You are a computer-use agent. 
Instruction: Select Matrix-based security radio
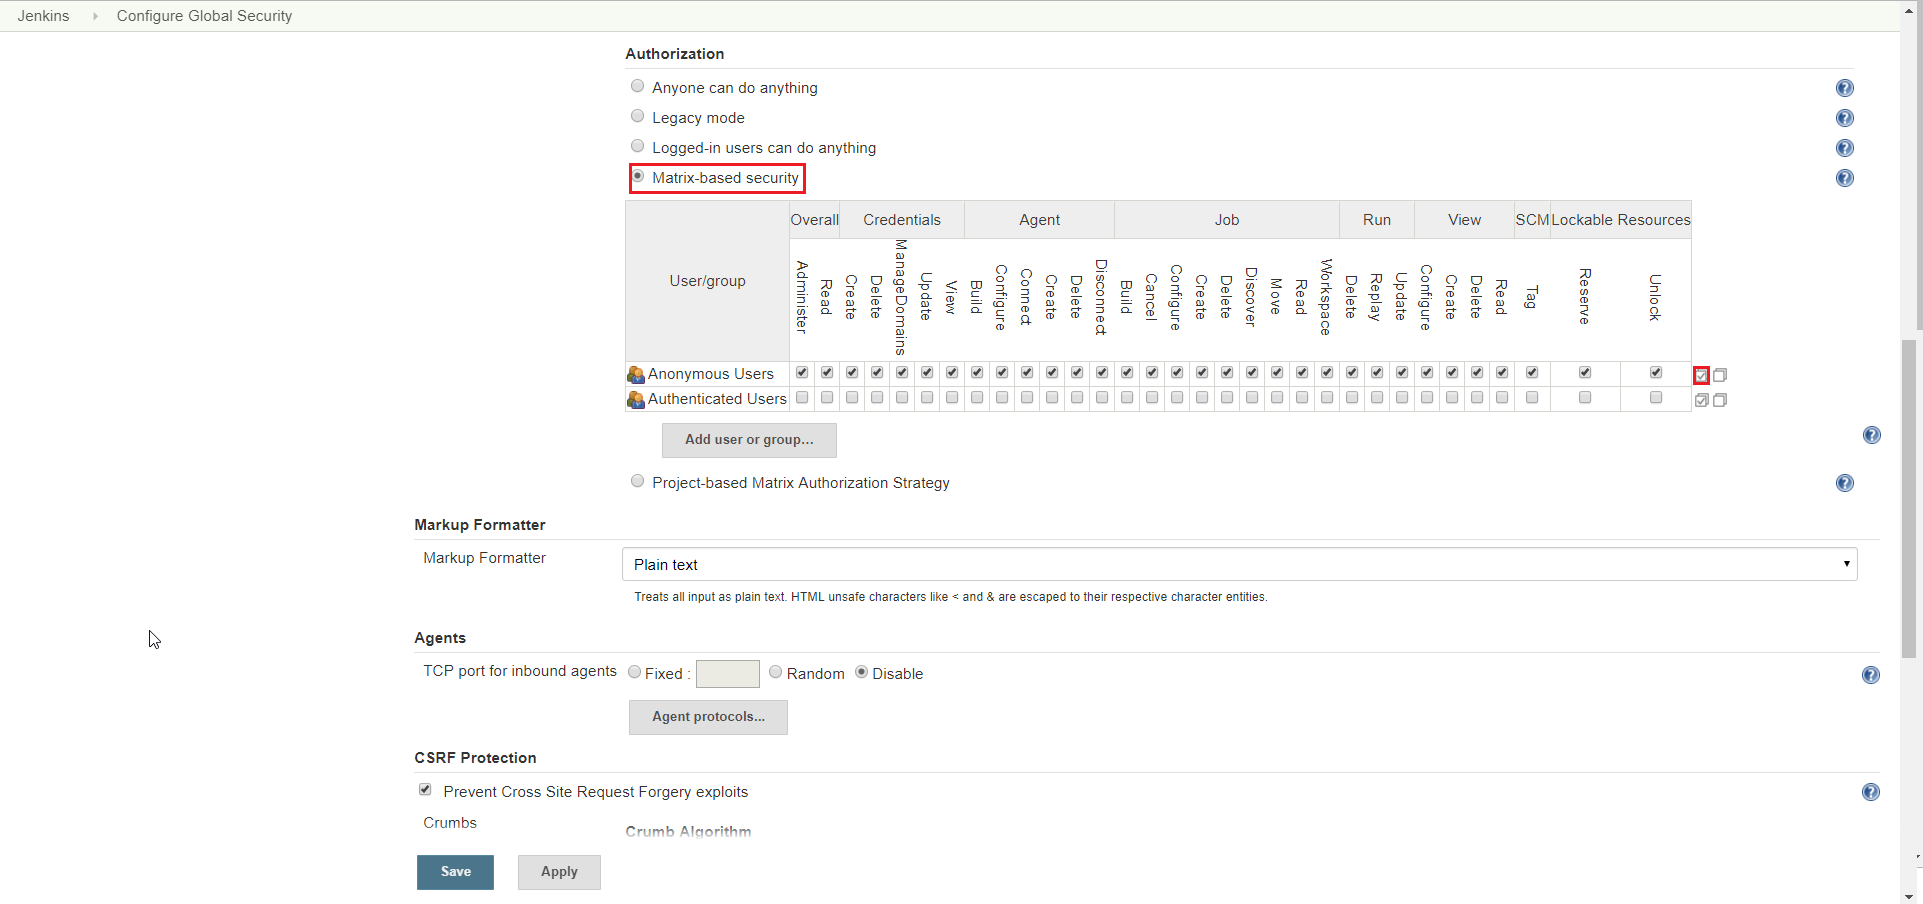[637, 176]
